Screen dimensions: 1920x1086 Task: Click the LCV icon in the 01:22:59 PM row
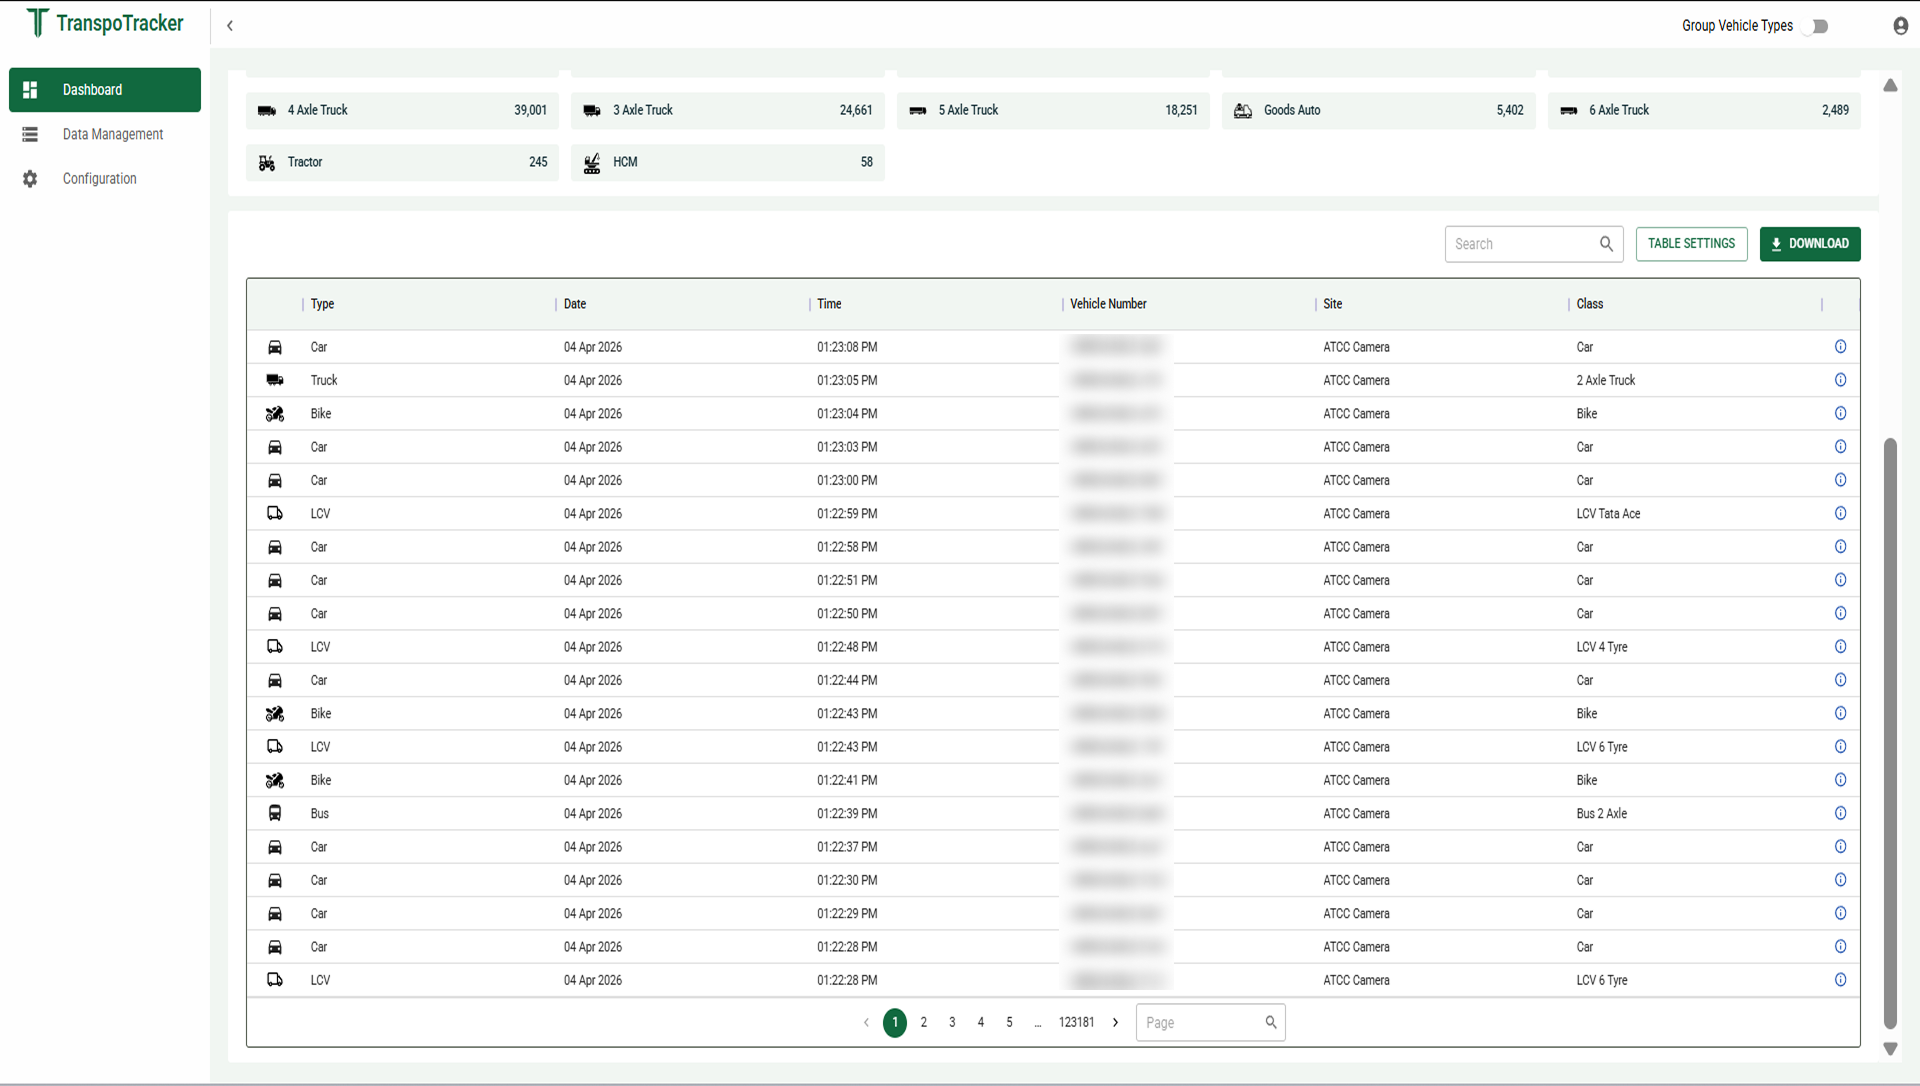click(x=275, y=514)
